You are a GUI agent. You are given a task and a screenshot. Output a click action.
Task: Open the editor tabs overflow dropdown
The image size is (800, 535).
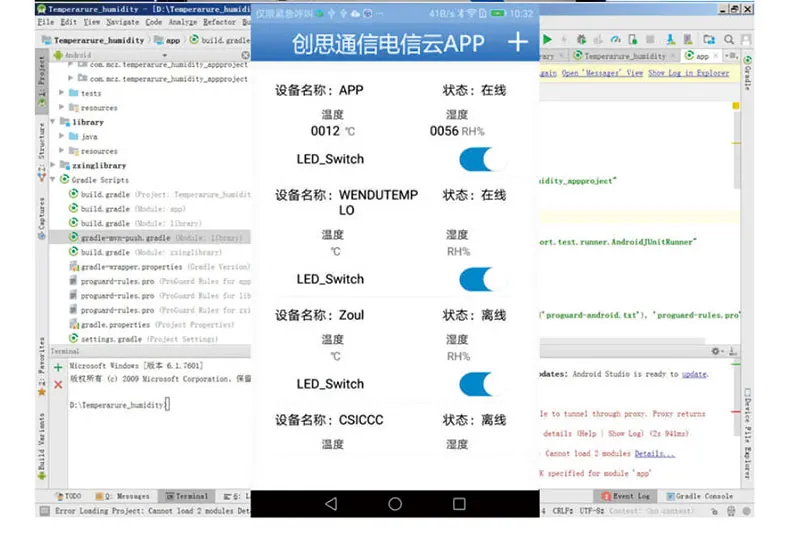tap(731, 55)
